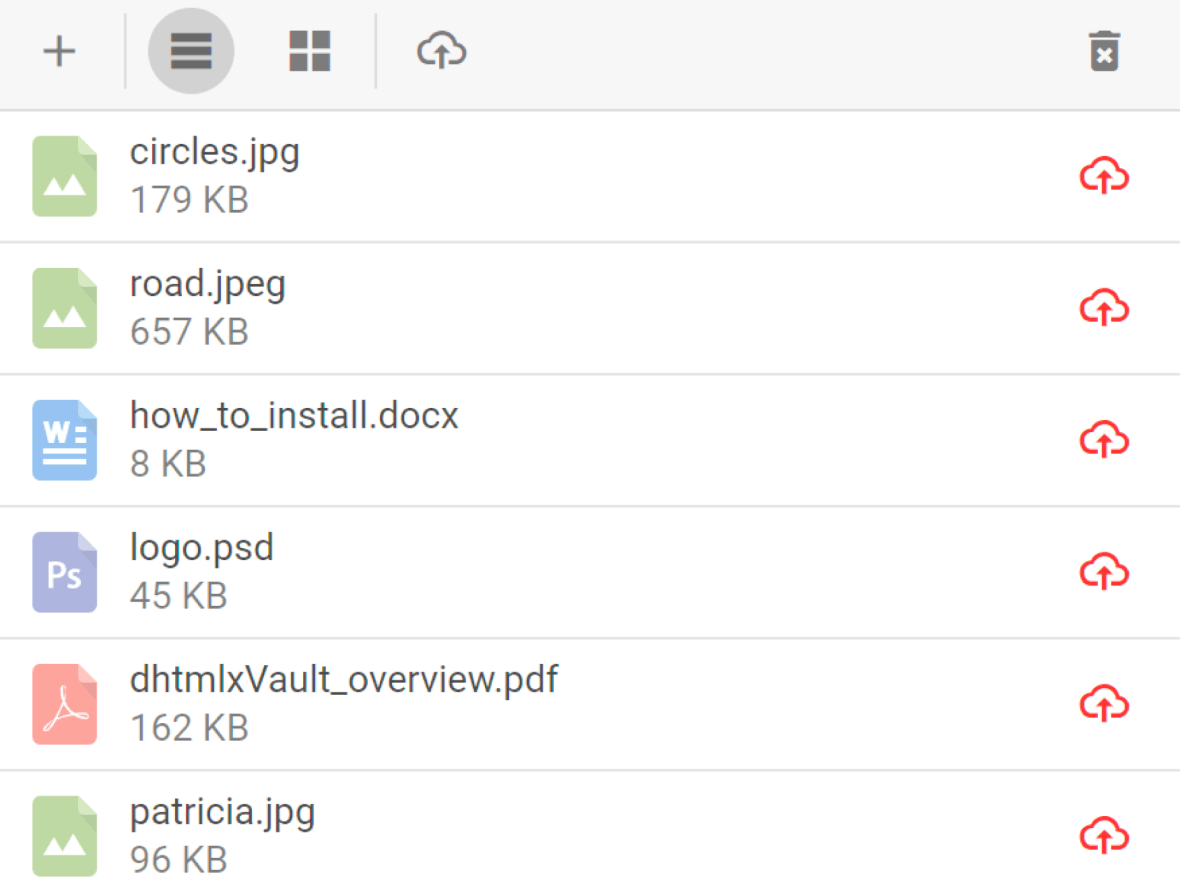Click the toolbar upload all cloud icon
This screenshot has width=1180, height=890.
441,50
